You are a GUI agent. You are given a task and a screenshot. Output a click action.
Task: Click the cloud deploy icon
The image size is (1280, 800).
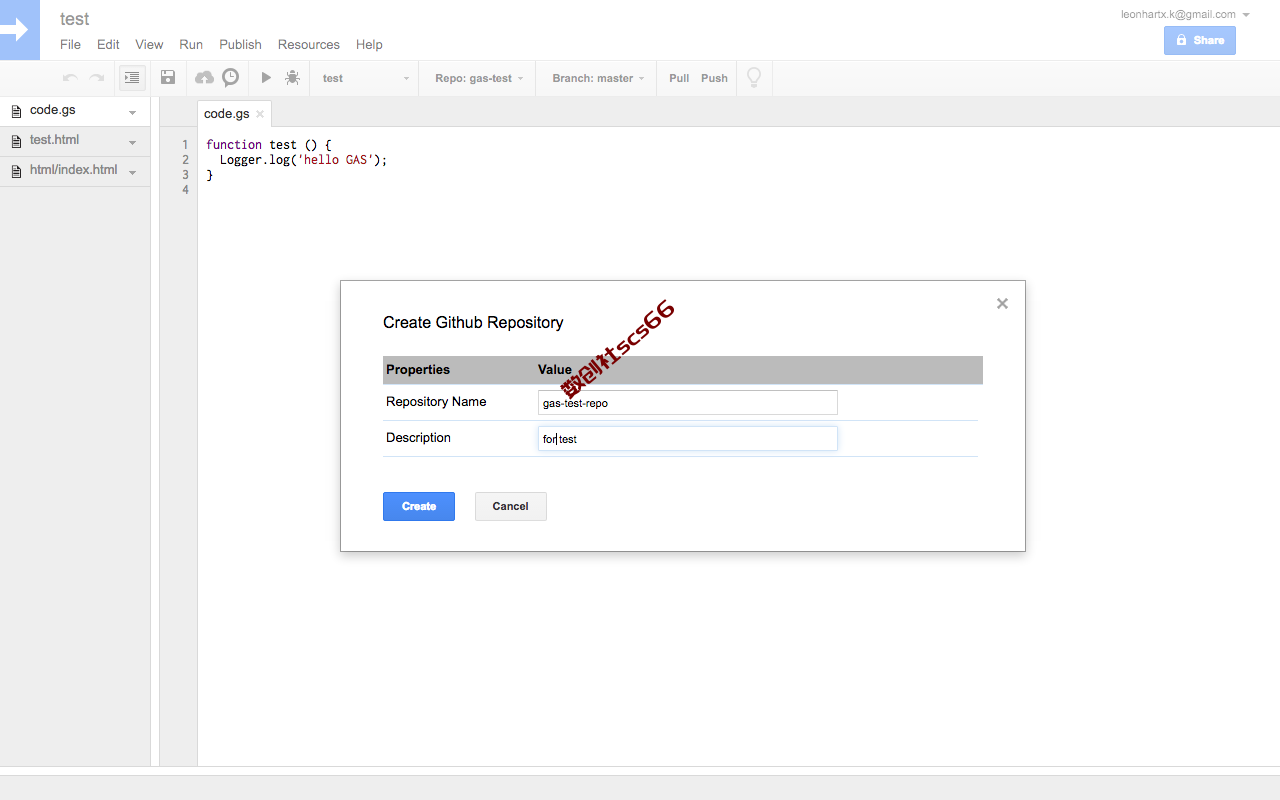coord(204,78)
